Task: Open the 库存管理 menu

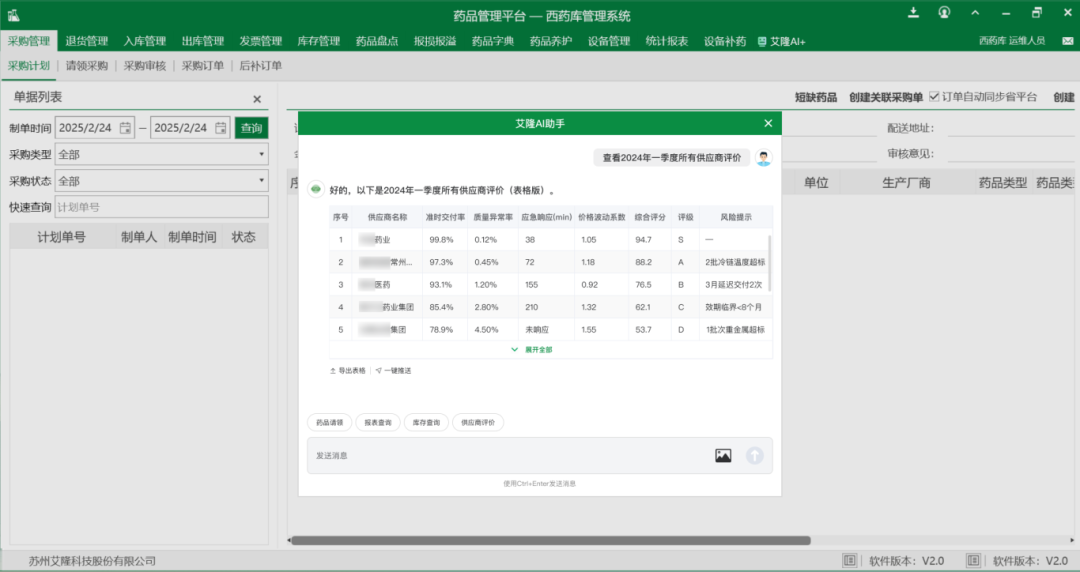Action: coord(318,41)
